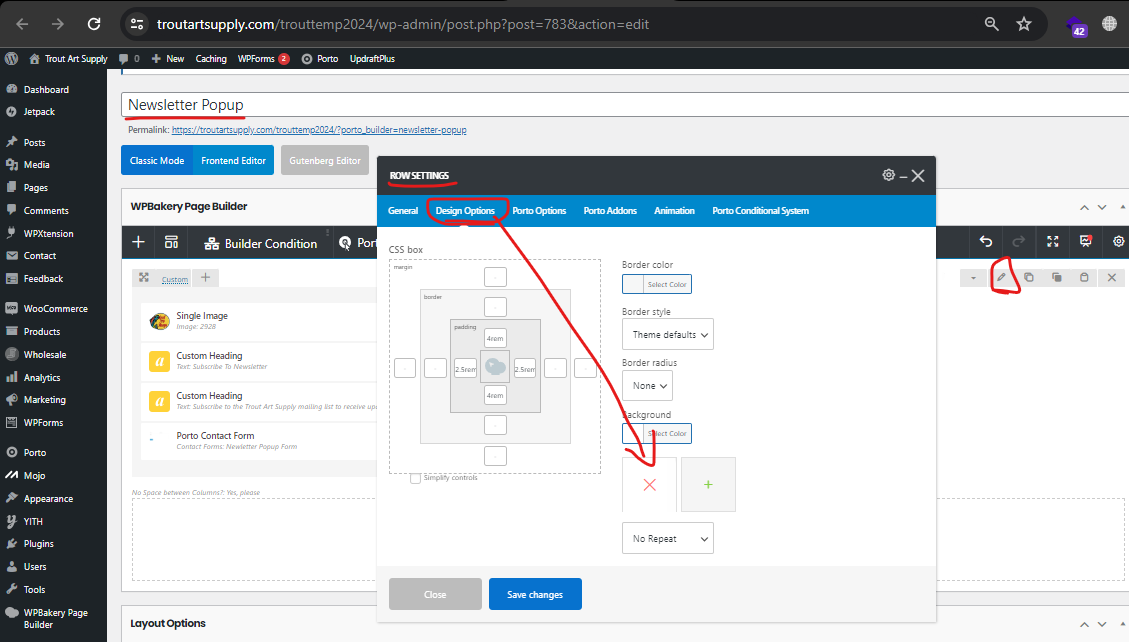The width and height of the screenshot is (1129, 642).
Task: Click the top margin input in the CSS box
Action: 495,277
